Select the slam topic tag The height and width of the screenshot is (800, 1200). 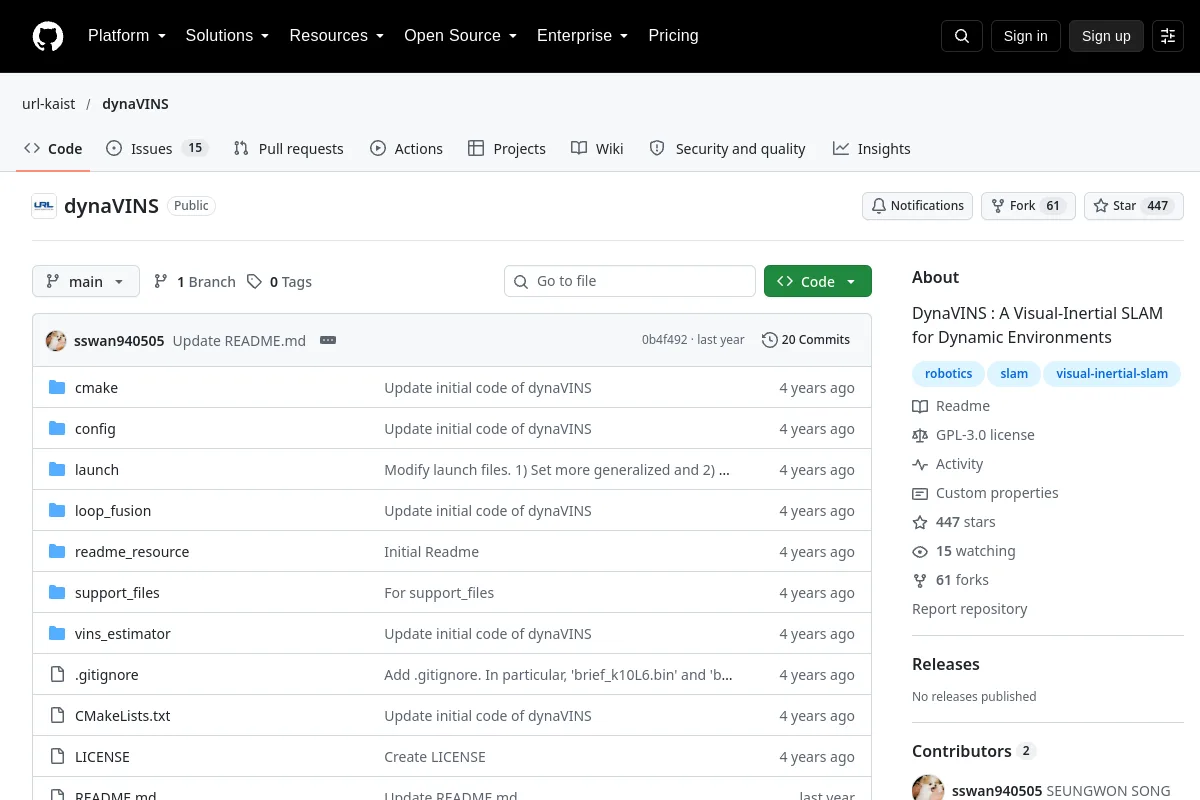coord(1014,374)
